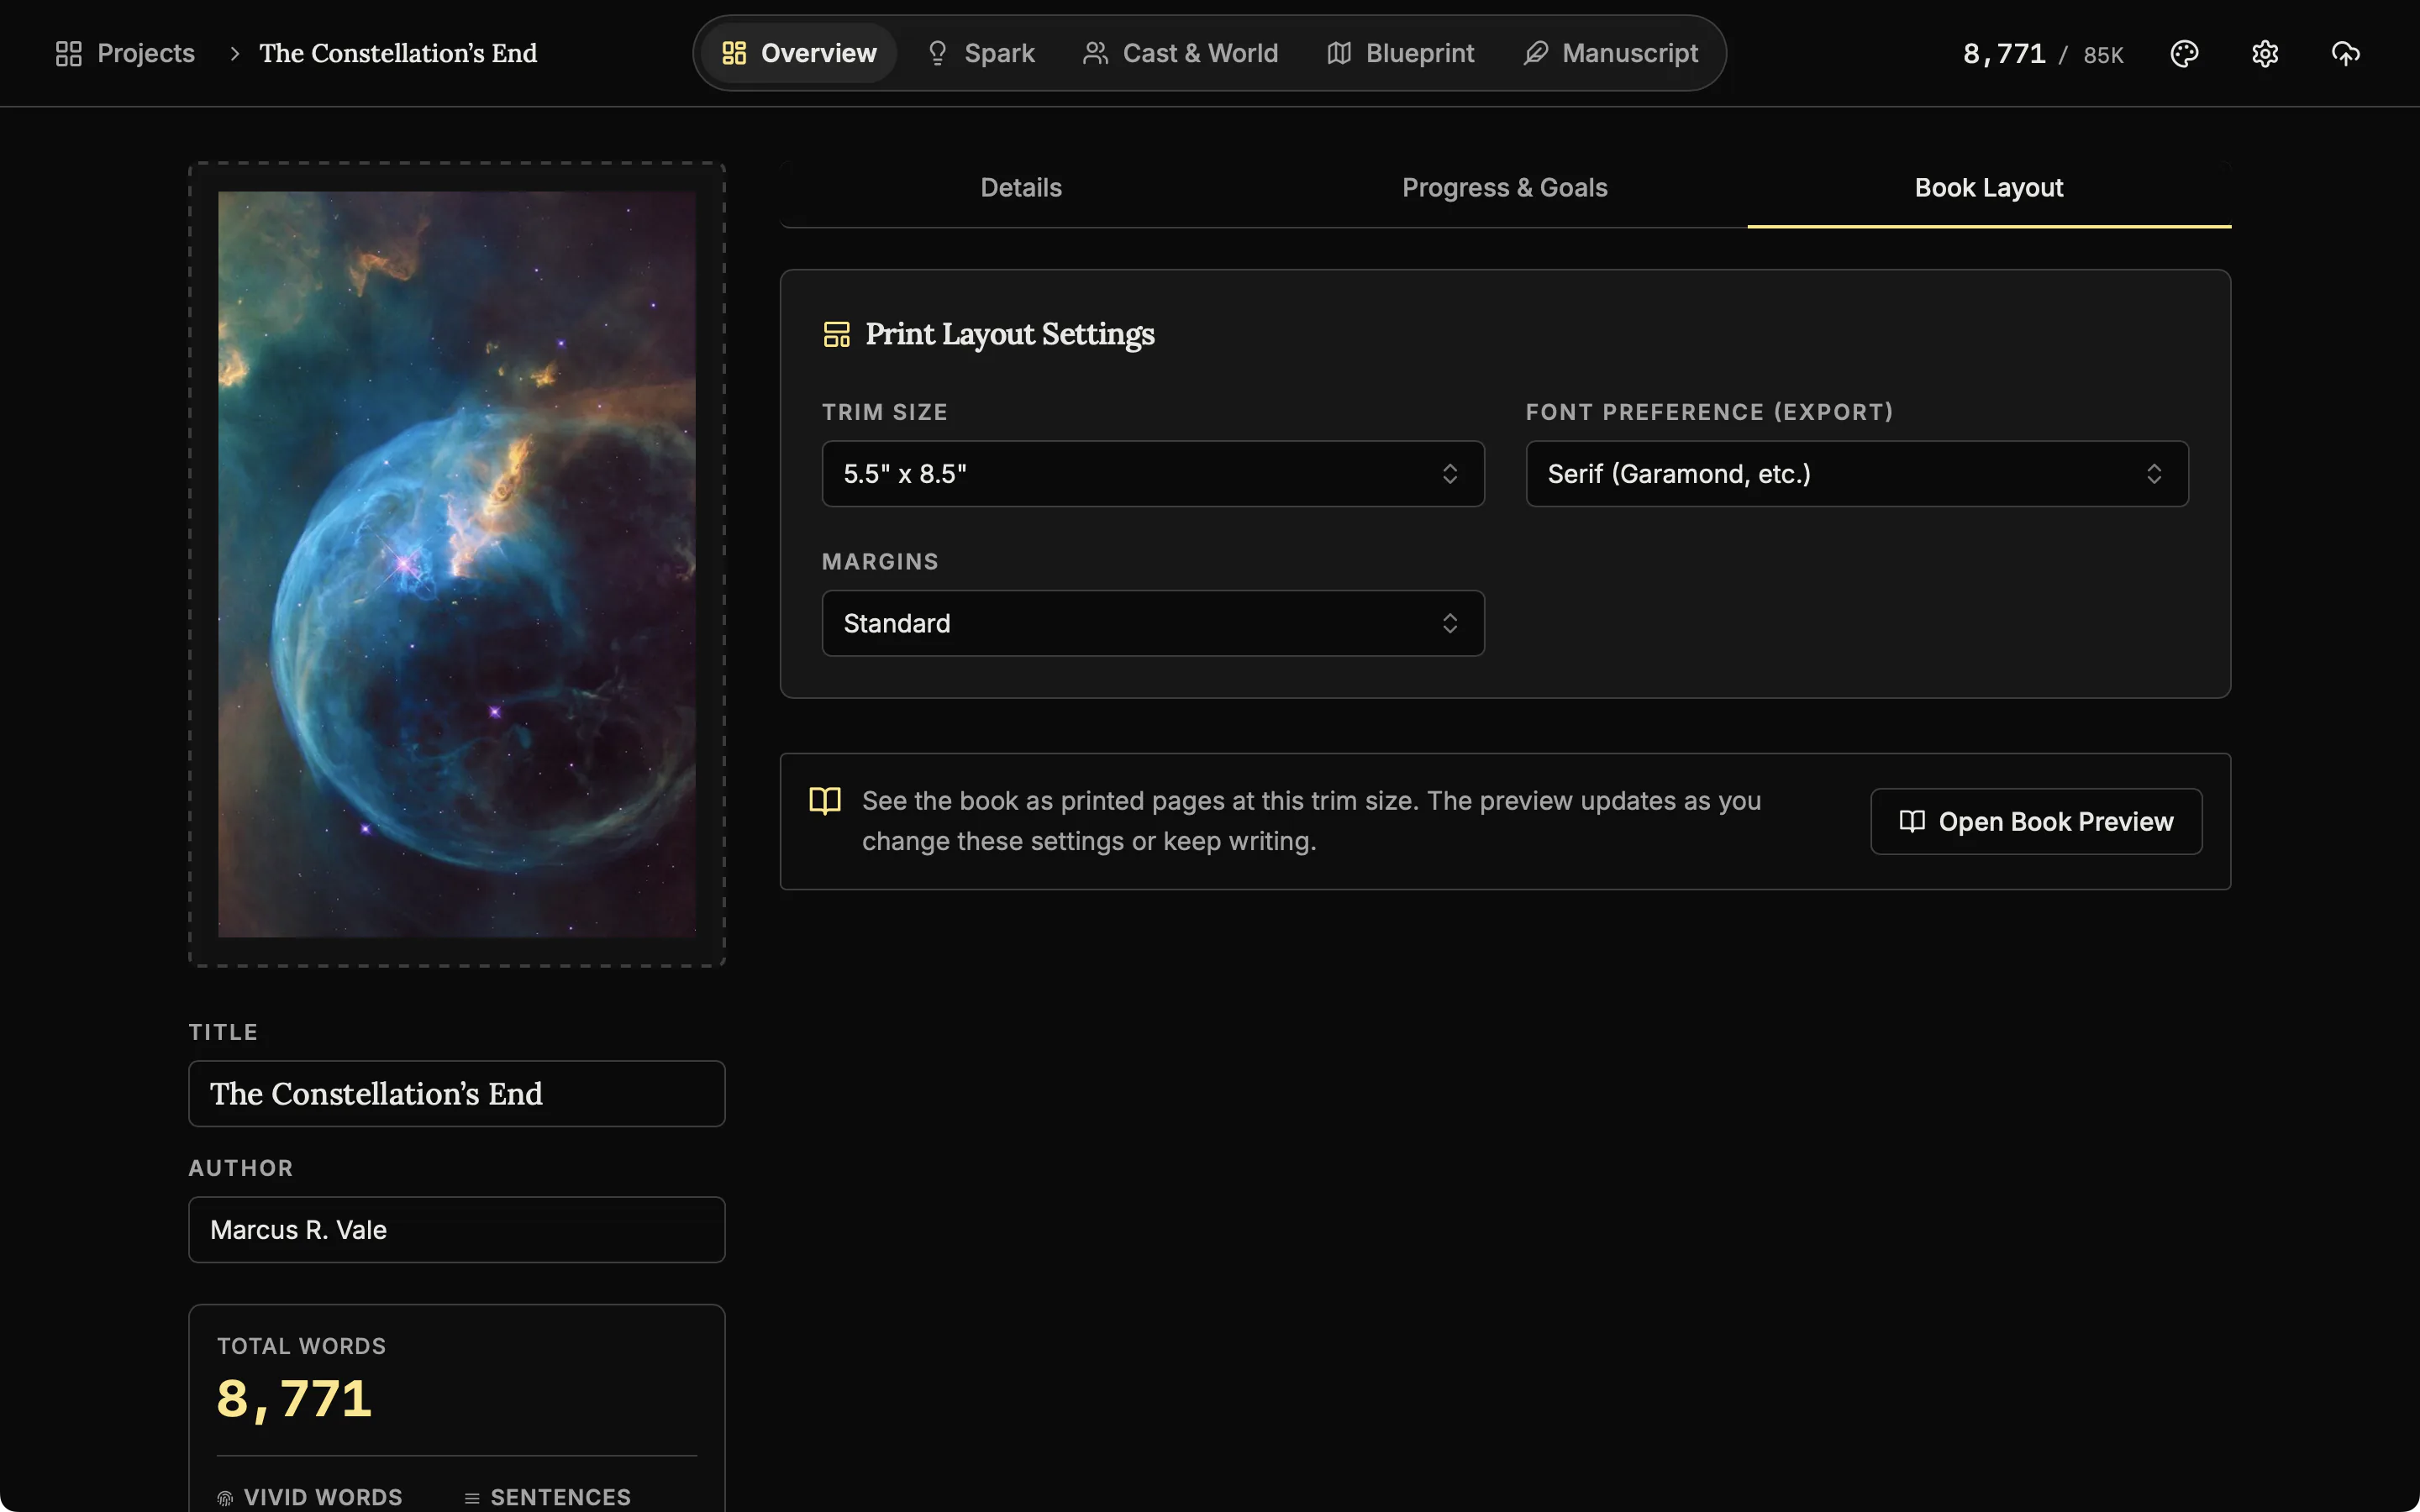Switch to the Details tab

(x=1021, y=188)
